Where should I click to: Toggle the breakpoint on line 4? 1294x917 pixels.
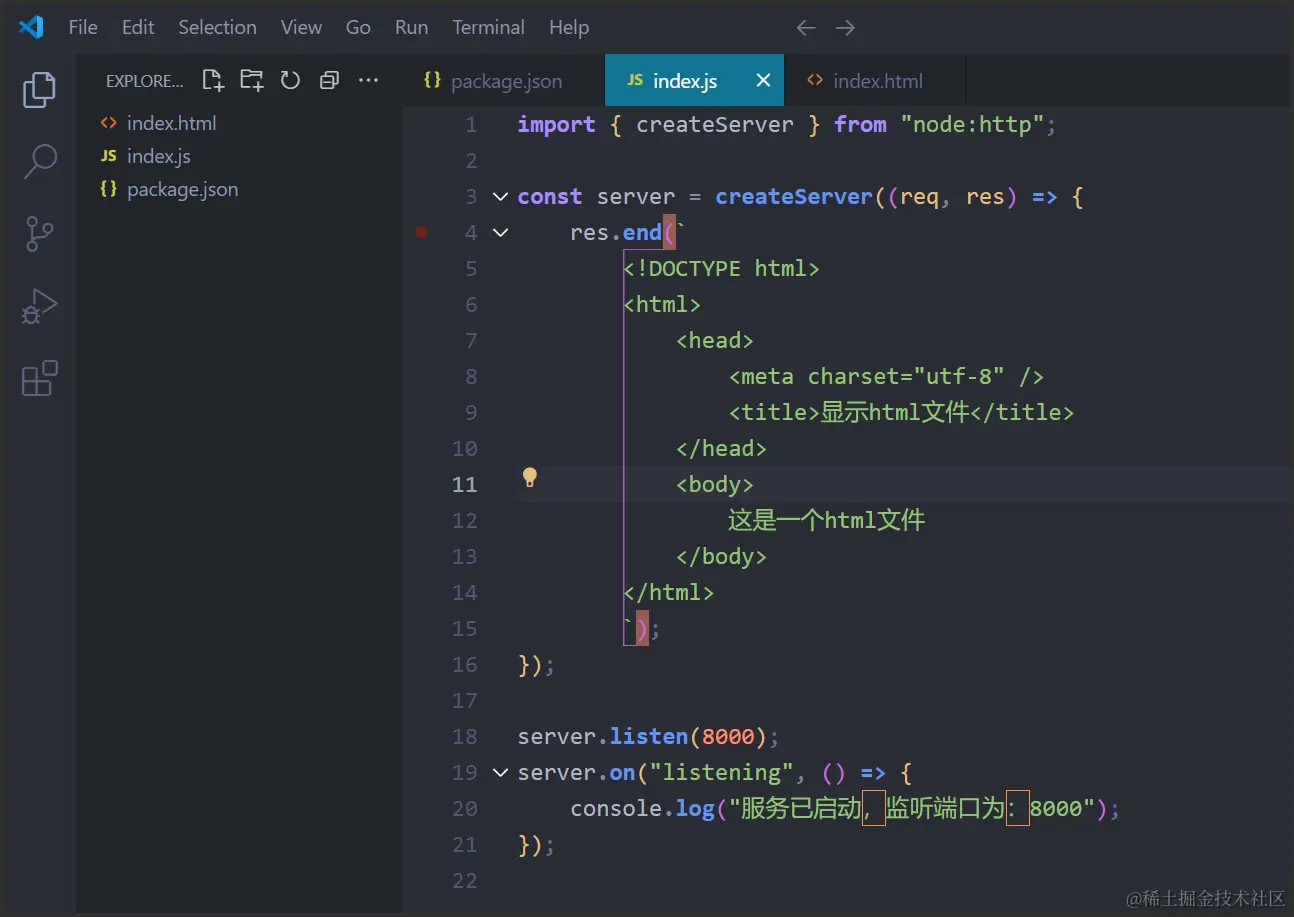click(x=421, y=232)
